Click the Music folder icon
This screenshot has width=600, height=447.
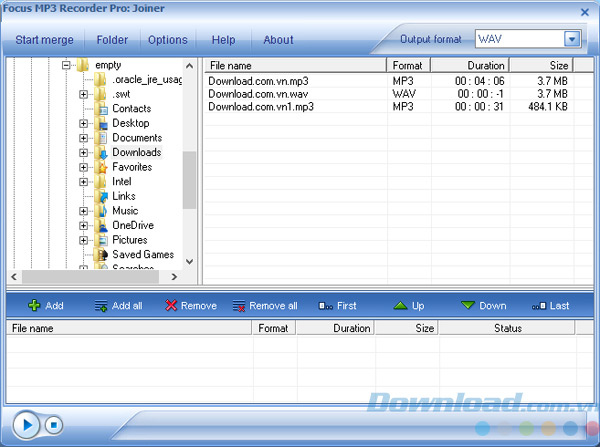101,210
